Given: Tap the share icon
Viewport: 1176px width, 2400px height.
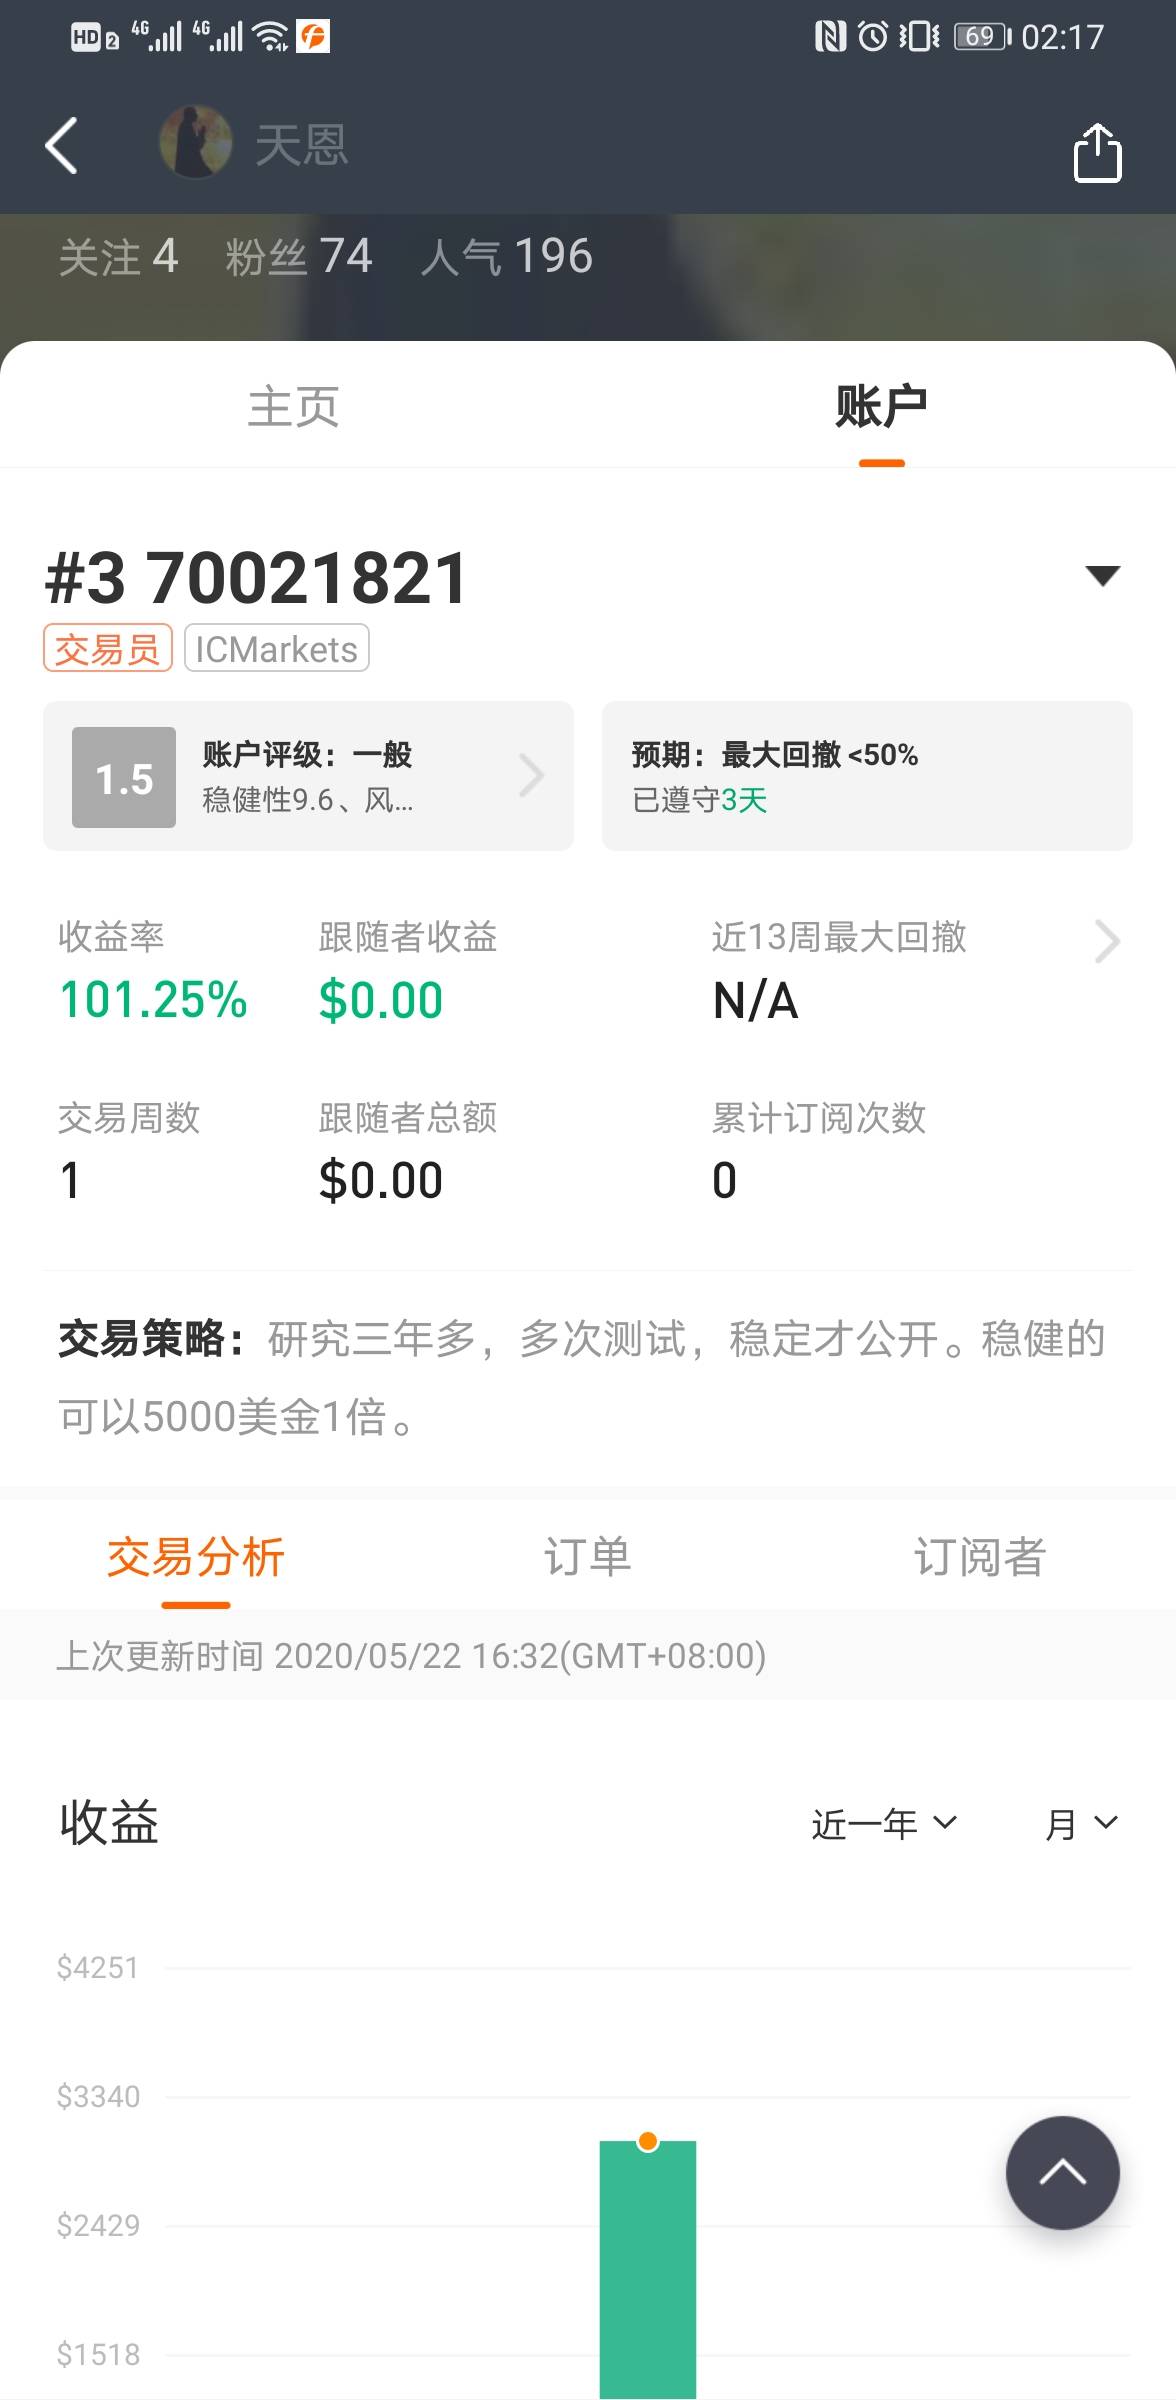Looking at the screenshot, I should pos(1097,153).
